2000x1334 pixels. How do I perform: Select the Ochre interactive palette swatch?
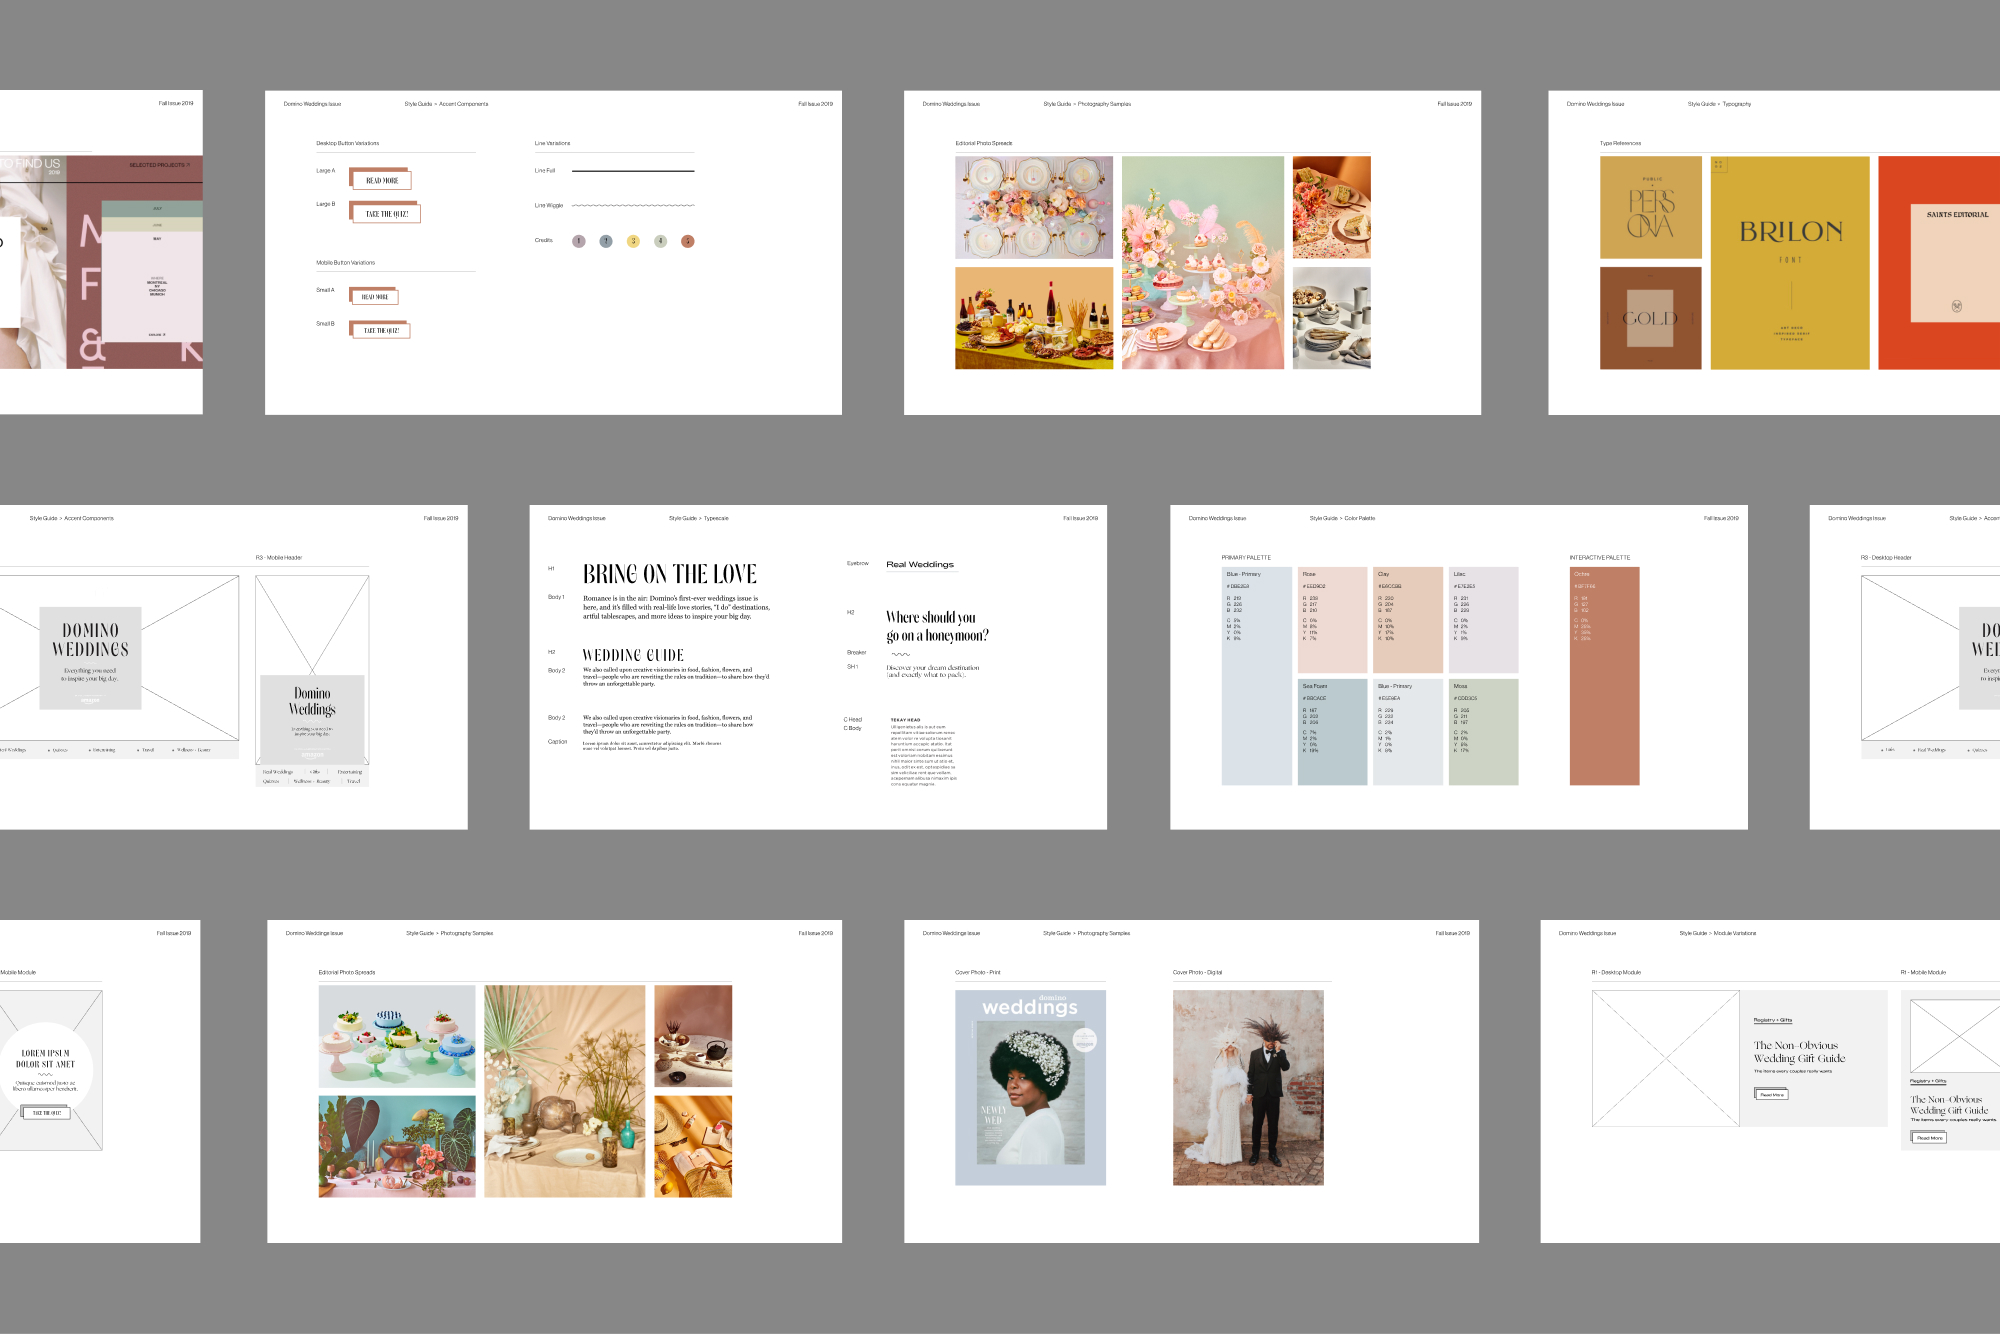pyautogui.click(x=1604, y=676)
